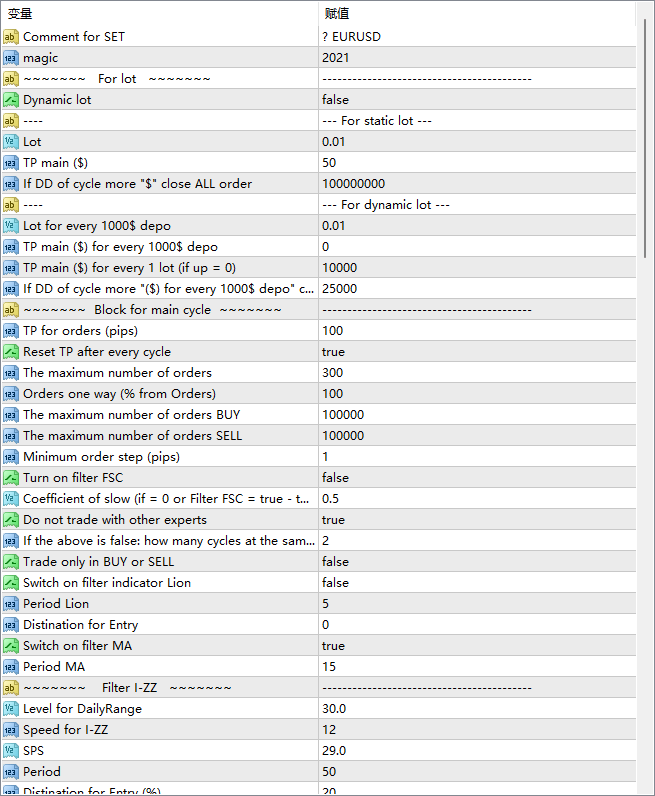The image size is (655, 796).
Task: Click icon beside The maximum number of orders BUY
Action: 11,415
